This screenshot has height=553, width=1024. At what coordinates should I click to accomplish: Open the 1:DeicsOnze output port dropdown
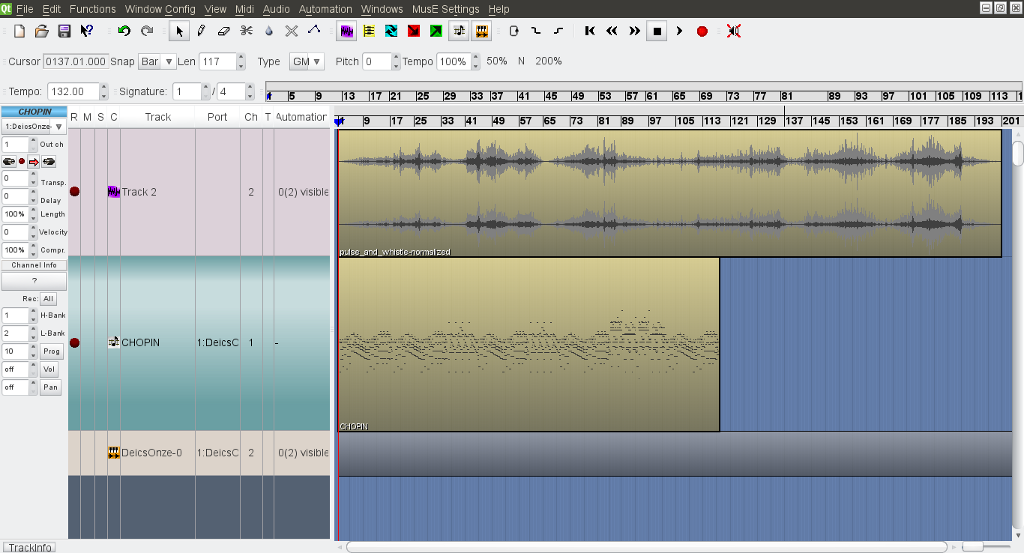[x=34, y=127]
